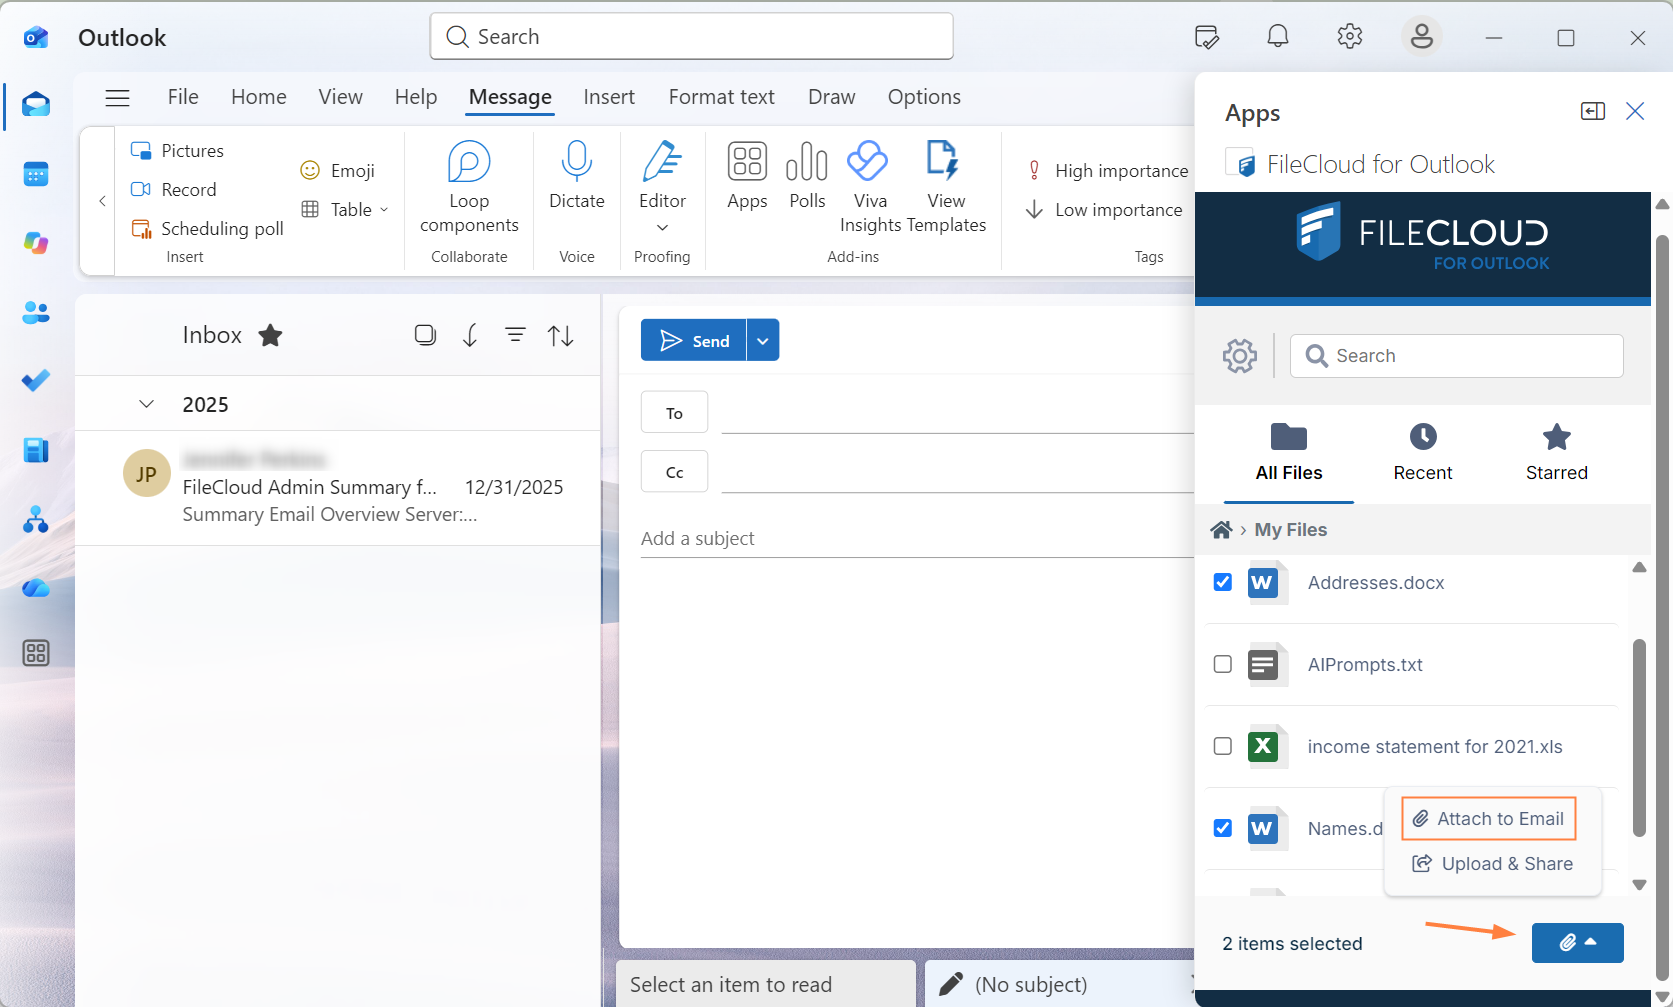Click the Send button
Screen dimensions: 1673x1007
[x=694, y=341]
